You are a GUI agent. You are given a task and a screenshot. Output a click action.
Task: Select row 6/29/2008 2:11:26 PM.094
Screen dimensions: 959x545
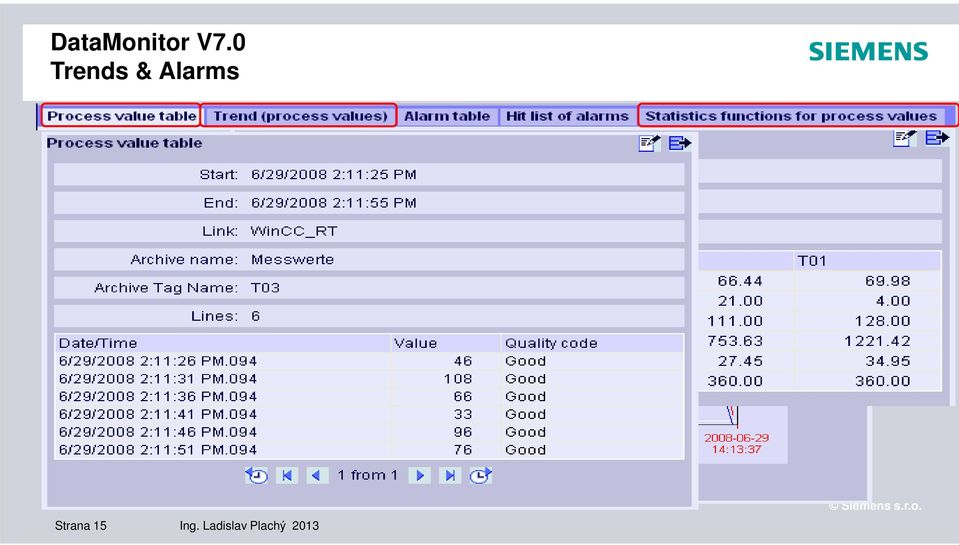pyautogui.click(x=369, y=361)
